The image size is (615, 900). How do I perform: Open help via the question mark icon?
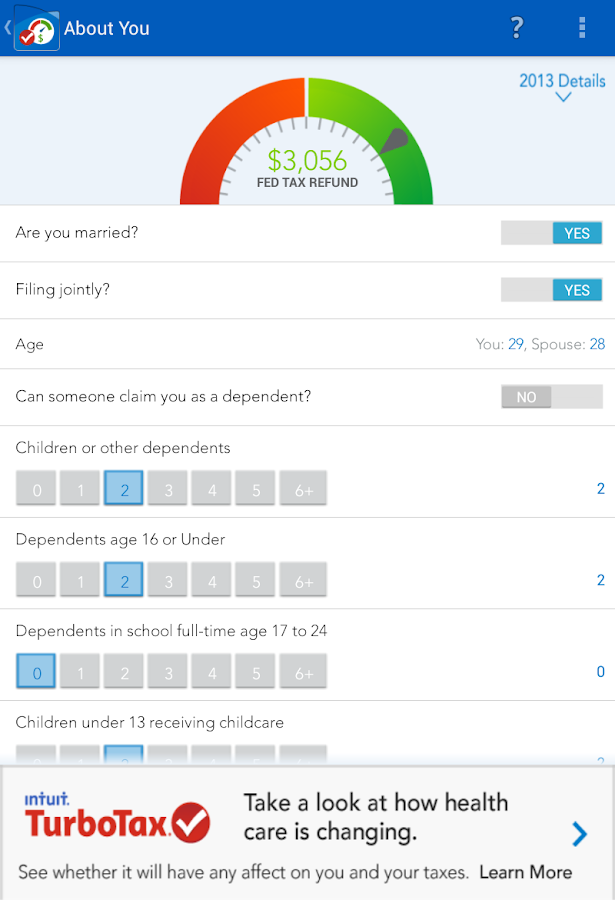(516, 28)
